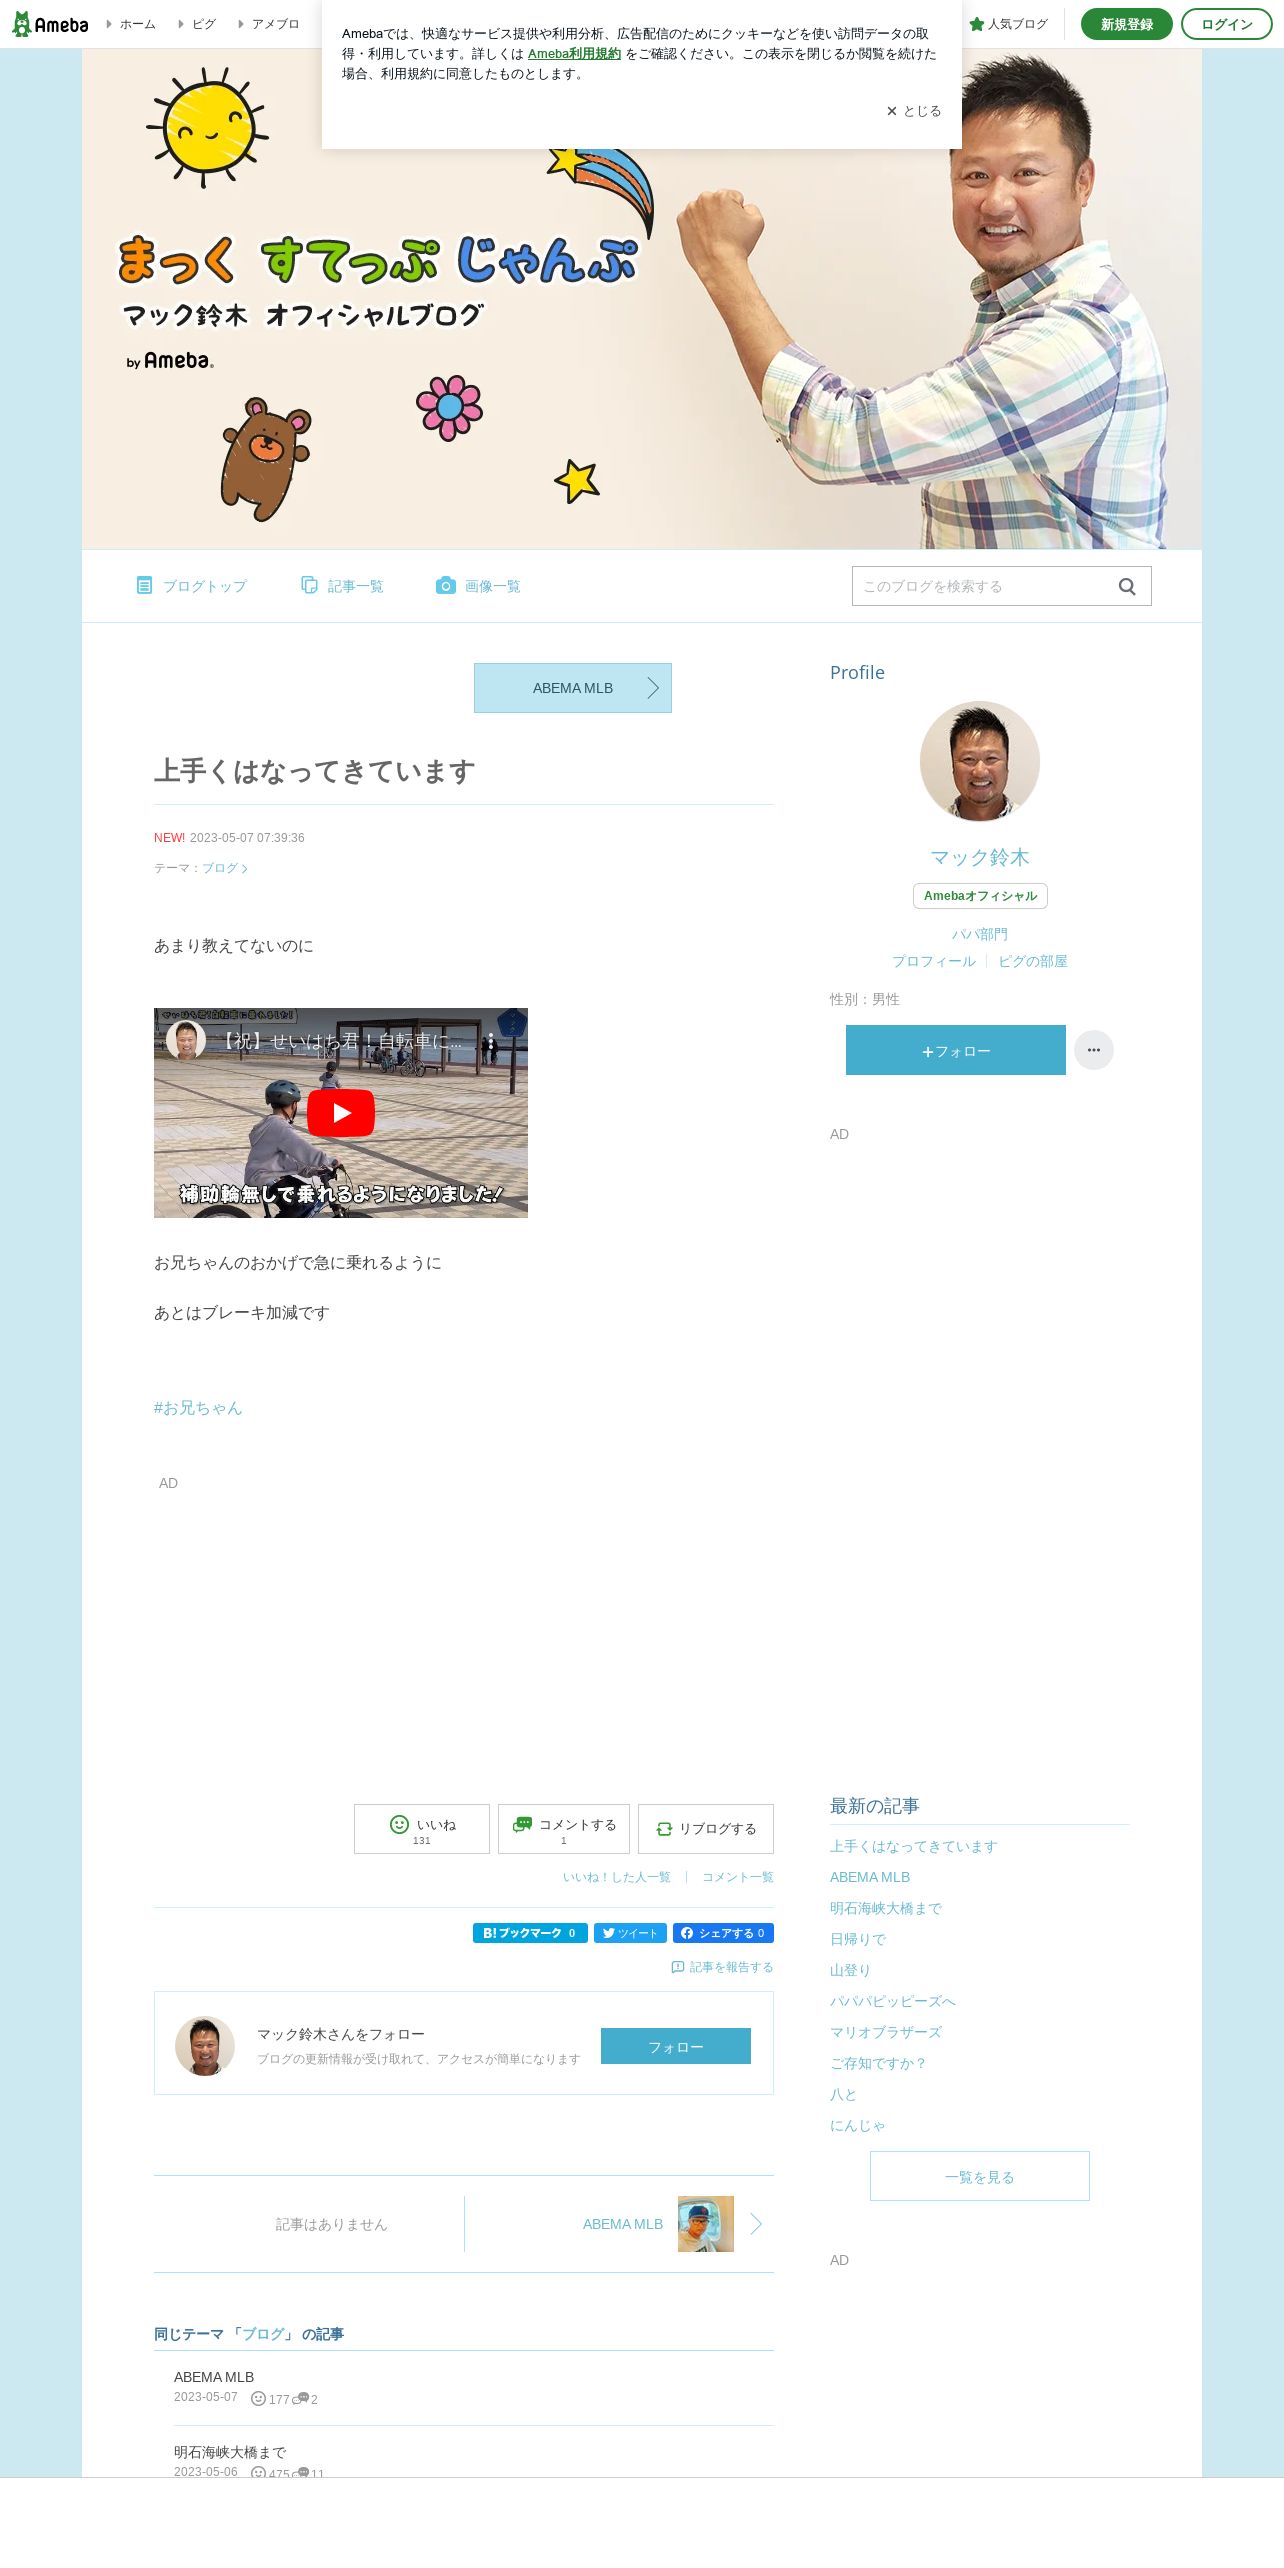Click the ログイン button
Screen dimensions: 1284x2568
(1226, 24)
